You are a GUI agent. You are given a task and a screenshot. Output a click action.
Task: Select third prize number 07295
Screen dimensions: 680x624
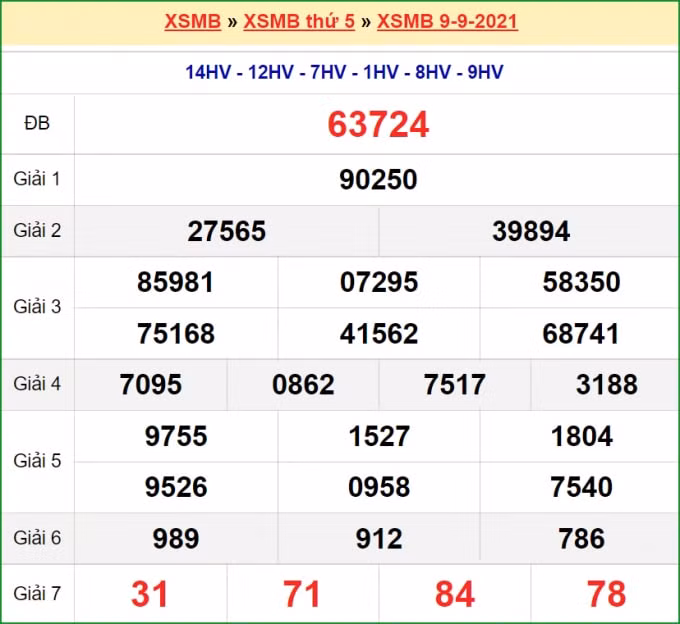pyautogui.click(x=379, y=282)
